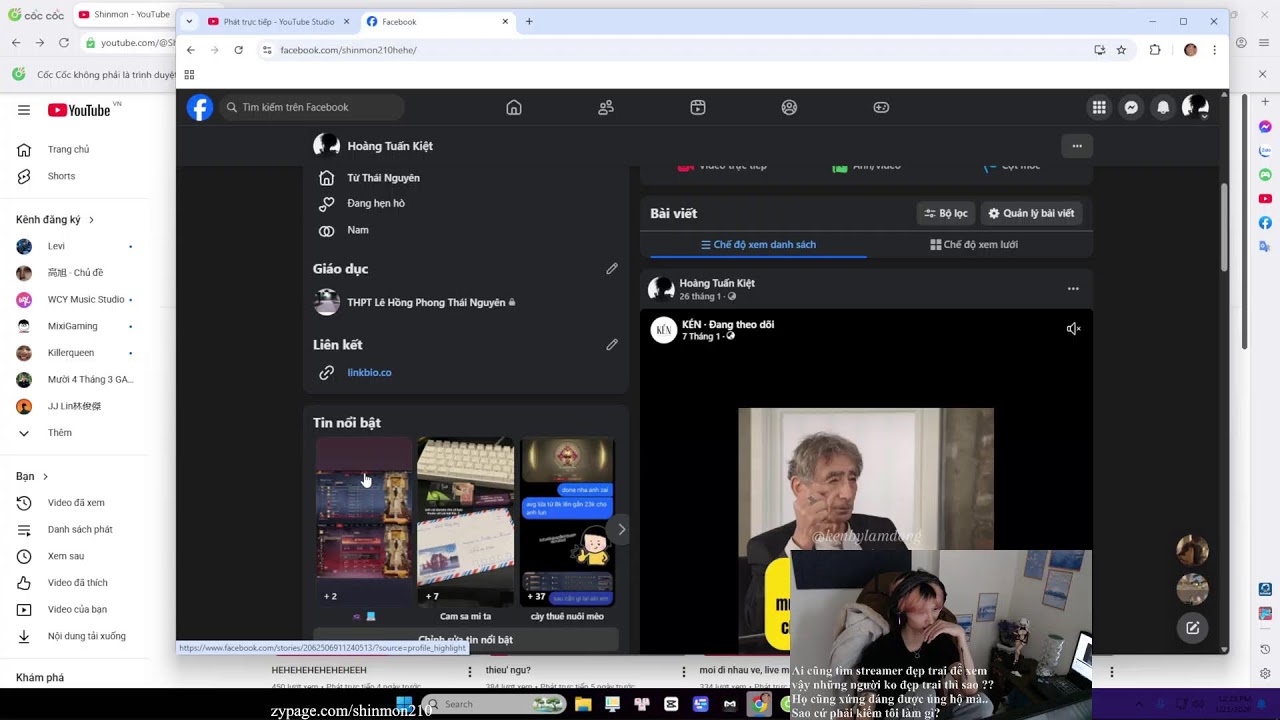Open the Facebook grid menu icon
1280x720 pixels.
(1099, 107)
